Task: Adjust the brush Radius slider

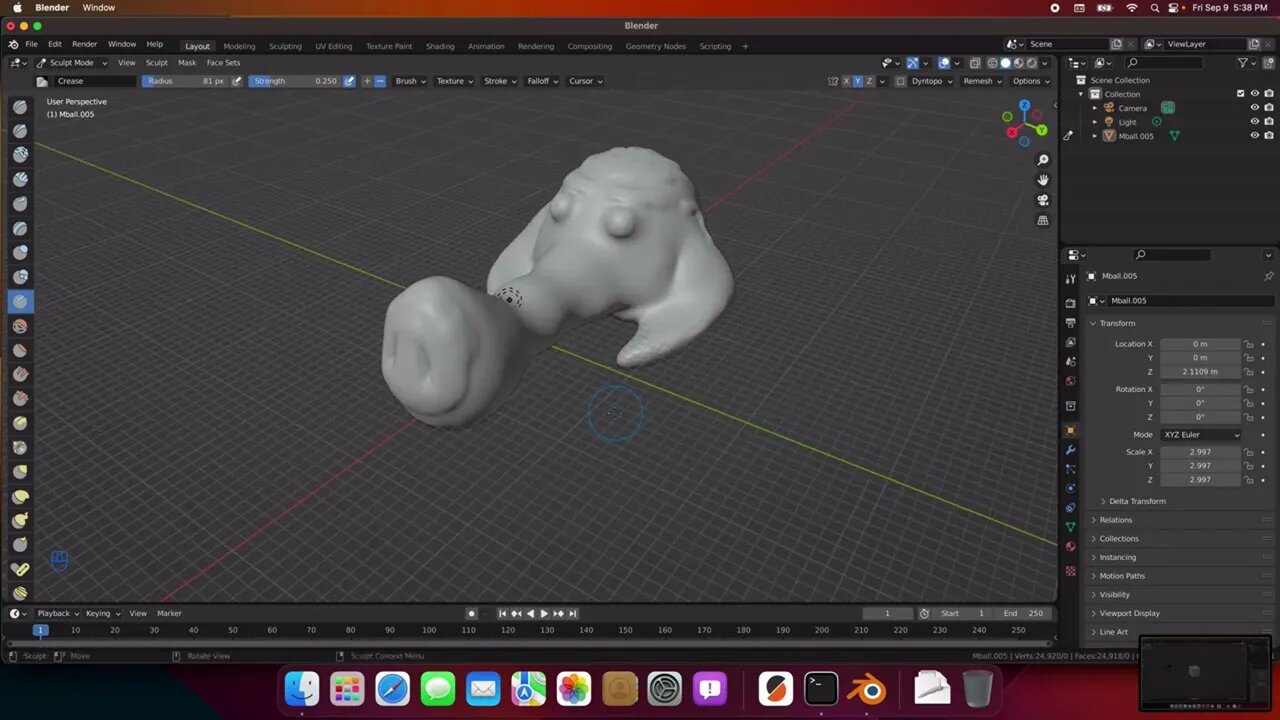Action: 186,81
